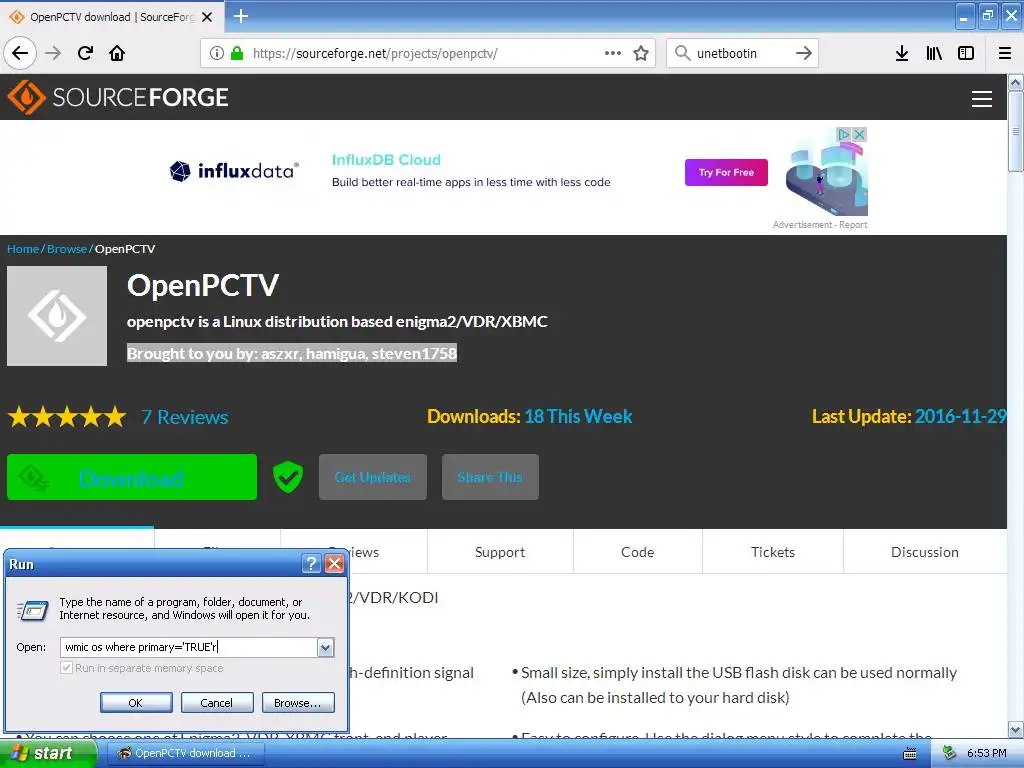Click the five-star rating
This screenshot has height=768, width=1024.
coord(67,416)
